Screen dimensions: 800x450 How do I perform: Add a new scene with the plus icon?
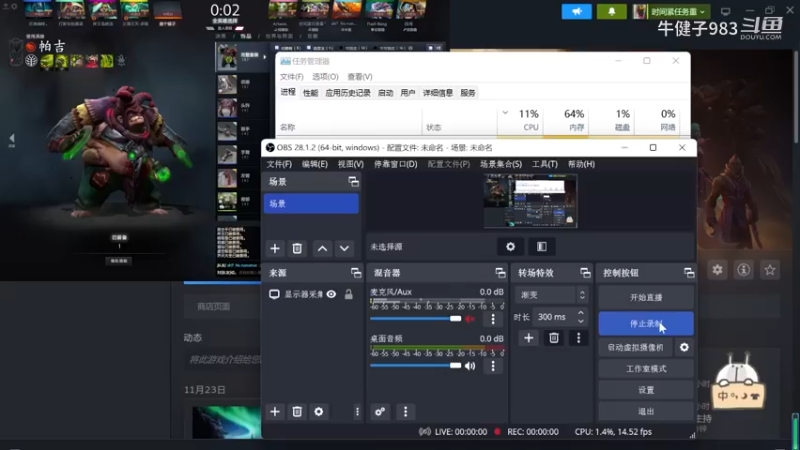click(275, 248)
